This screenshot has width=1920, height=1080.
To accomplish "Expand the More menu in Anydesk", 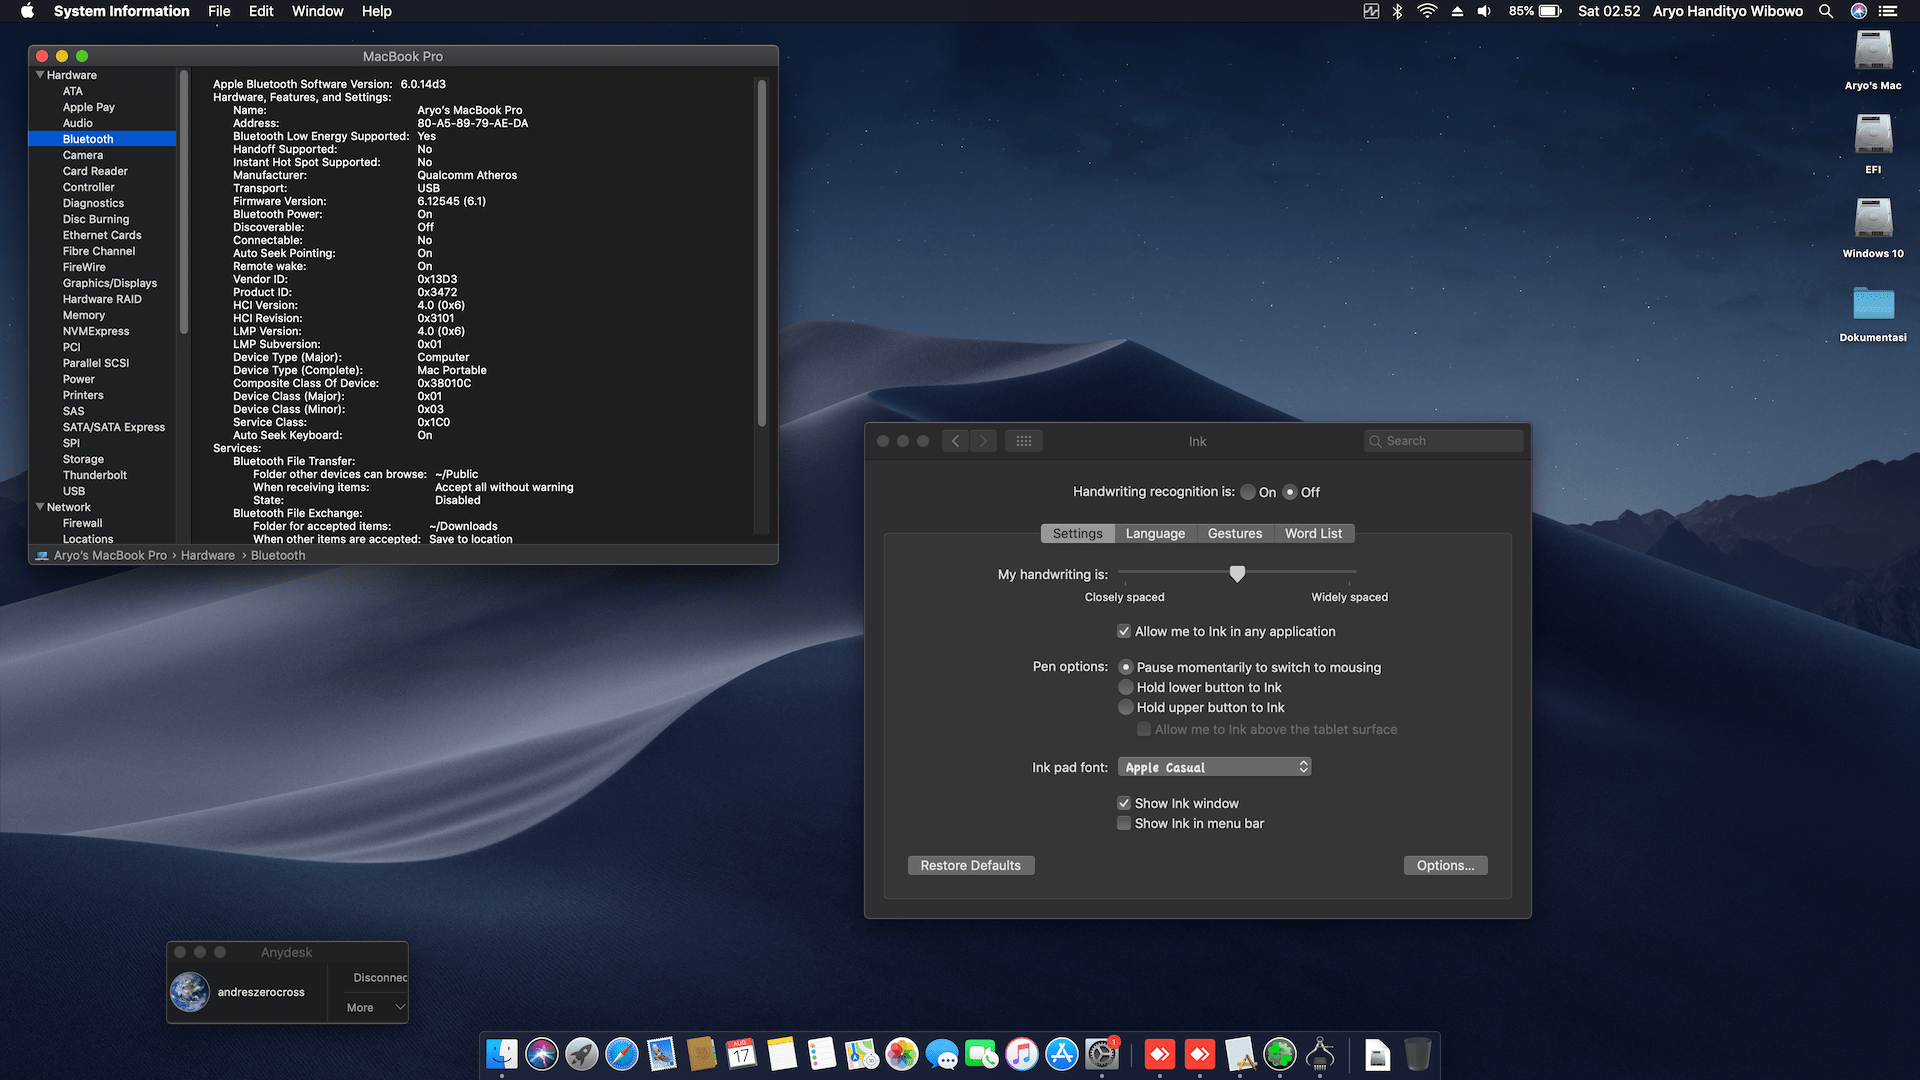I will (375, 1007).
